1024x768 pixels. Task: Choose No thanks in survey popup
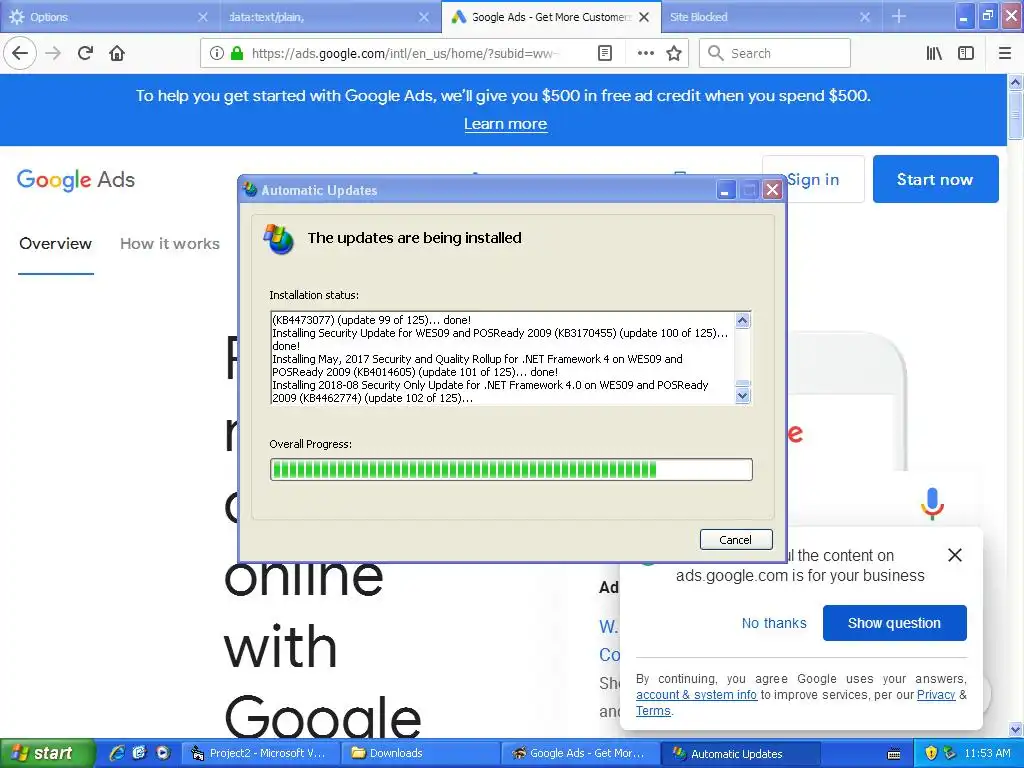tap(774, 623)
